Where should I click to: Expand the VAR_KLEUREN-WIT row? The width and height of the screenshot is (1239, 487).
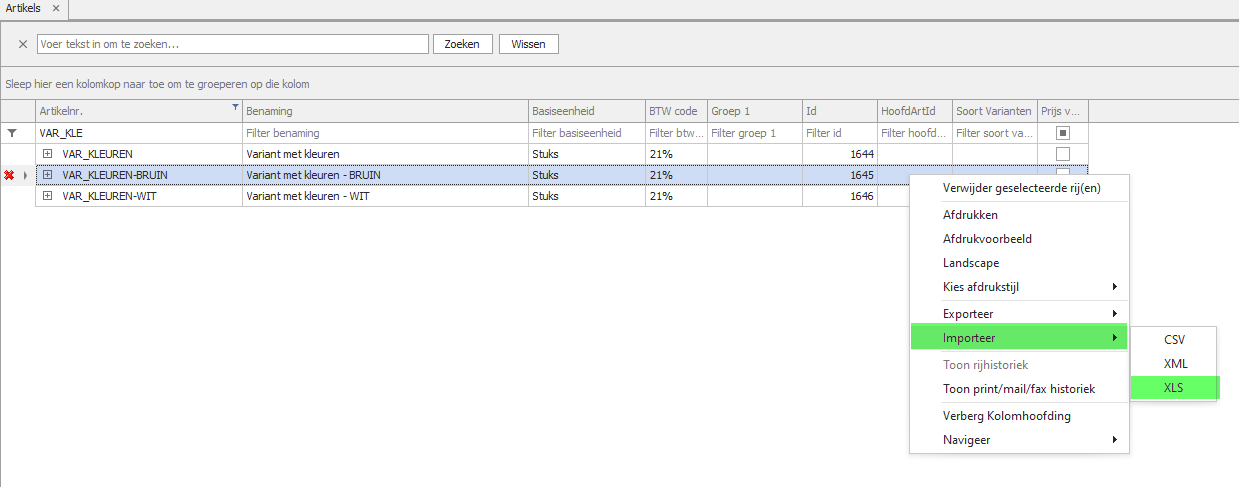click(x=47, y=196)
